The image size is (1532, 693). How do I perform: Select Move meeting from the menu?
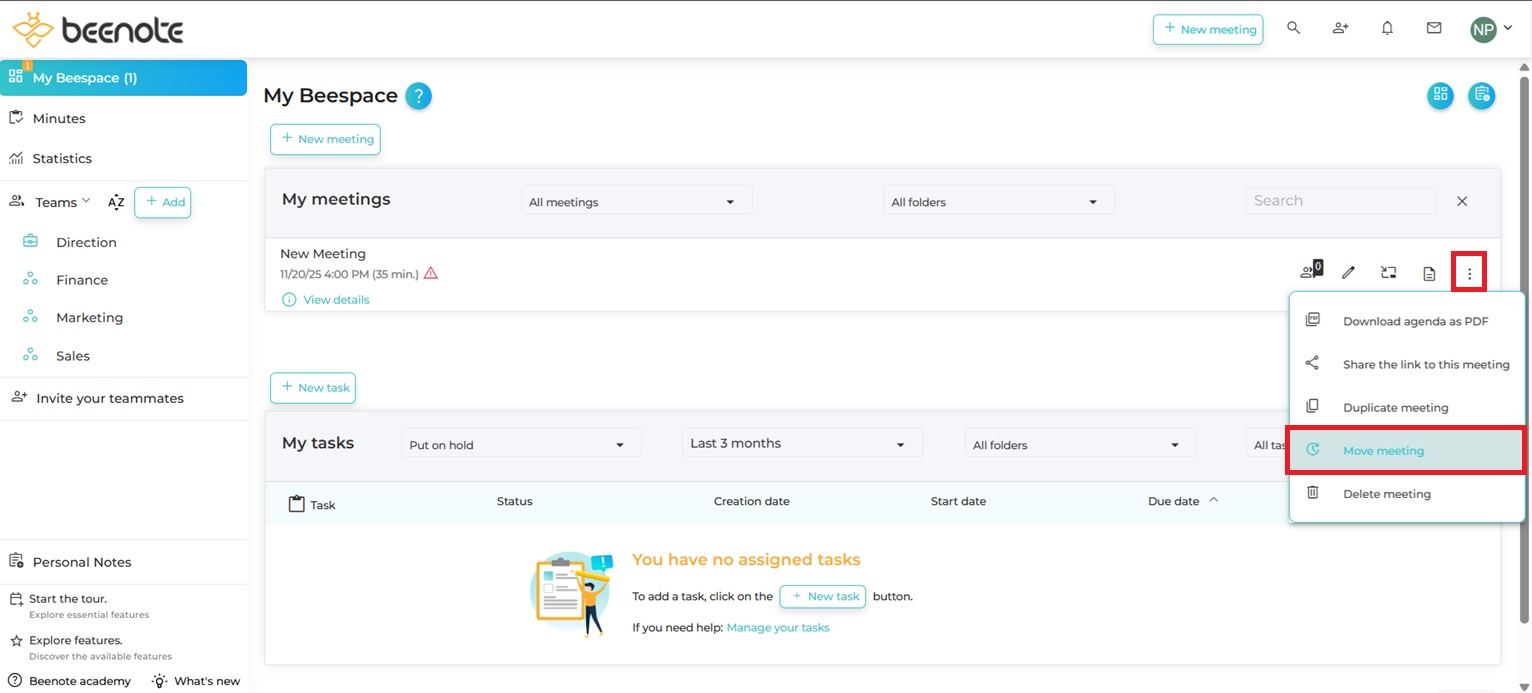click(x=1383, y=451)
